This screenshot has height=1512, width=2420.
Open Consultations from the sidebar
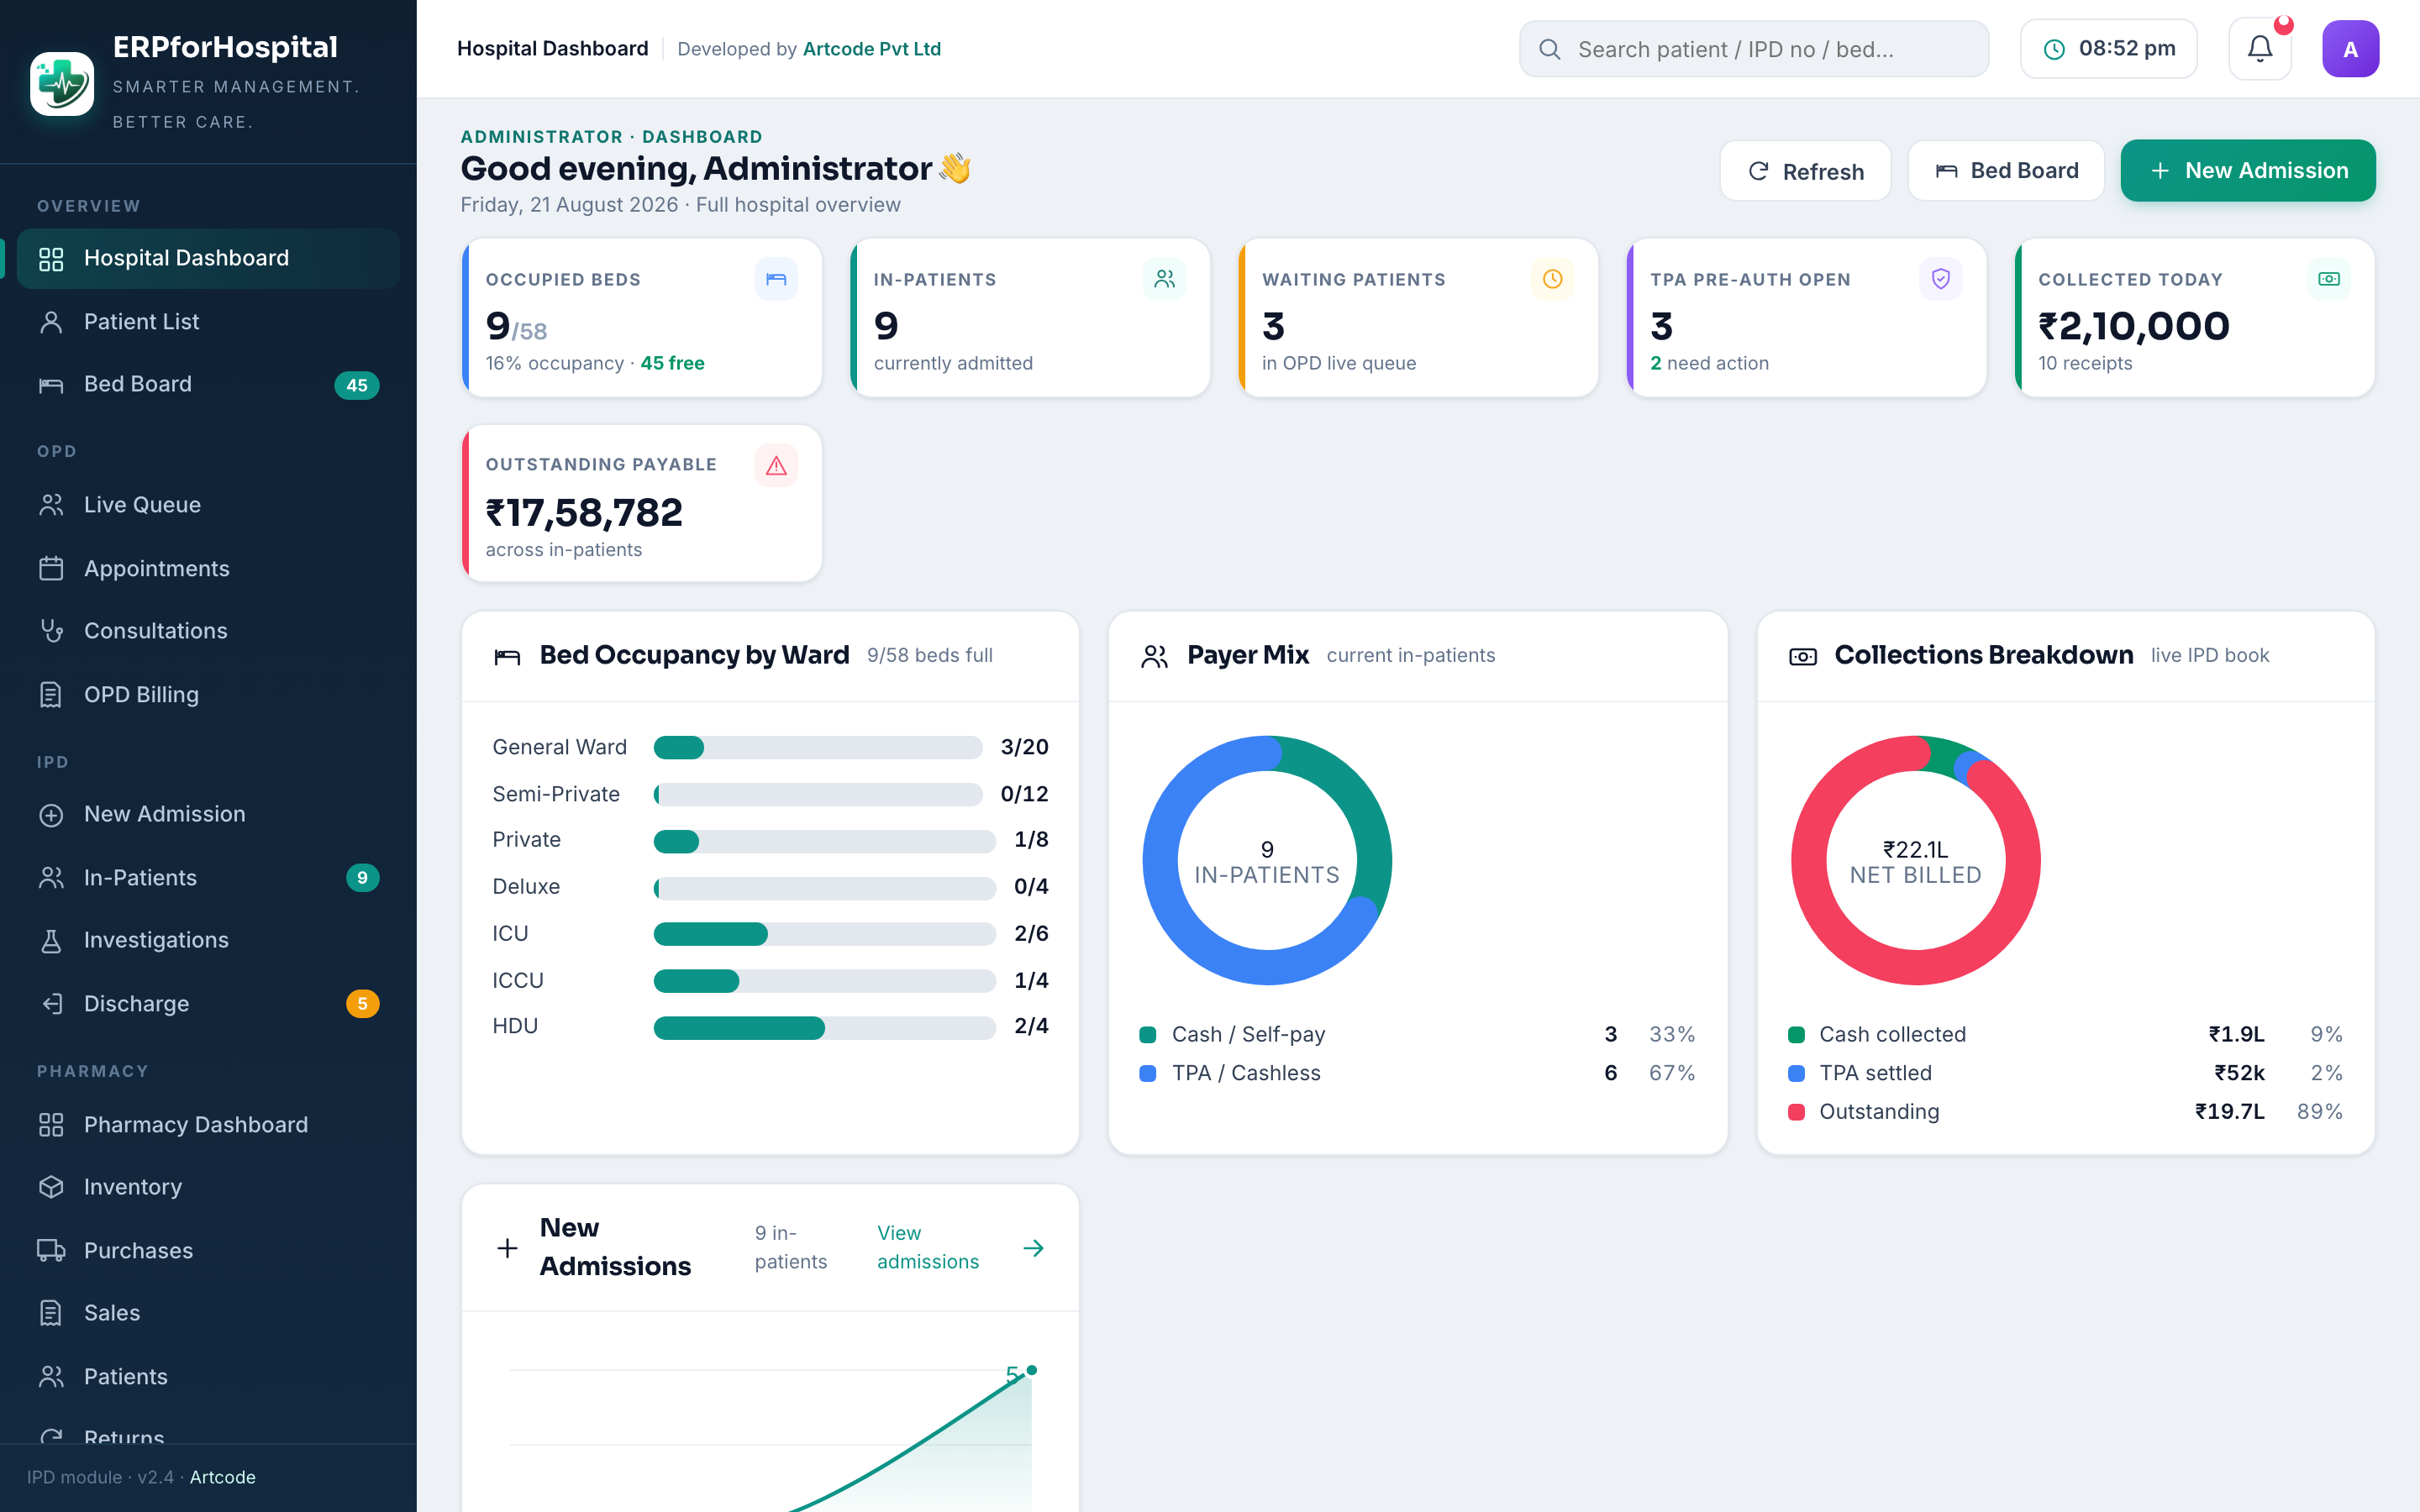208,631
